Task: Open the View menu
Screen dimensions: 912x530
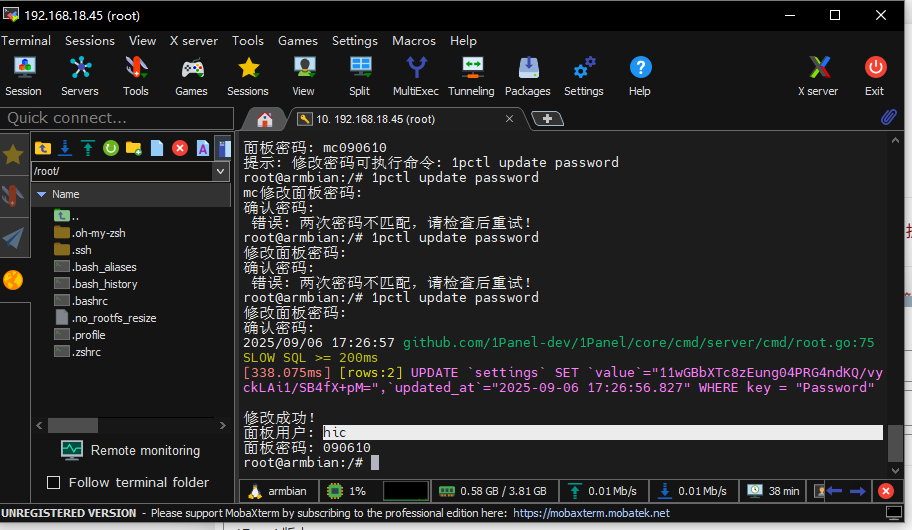Action: tap(142, 41)
